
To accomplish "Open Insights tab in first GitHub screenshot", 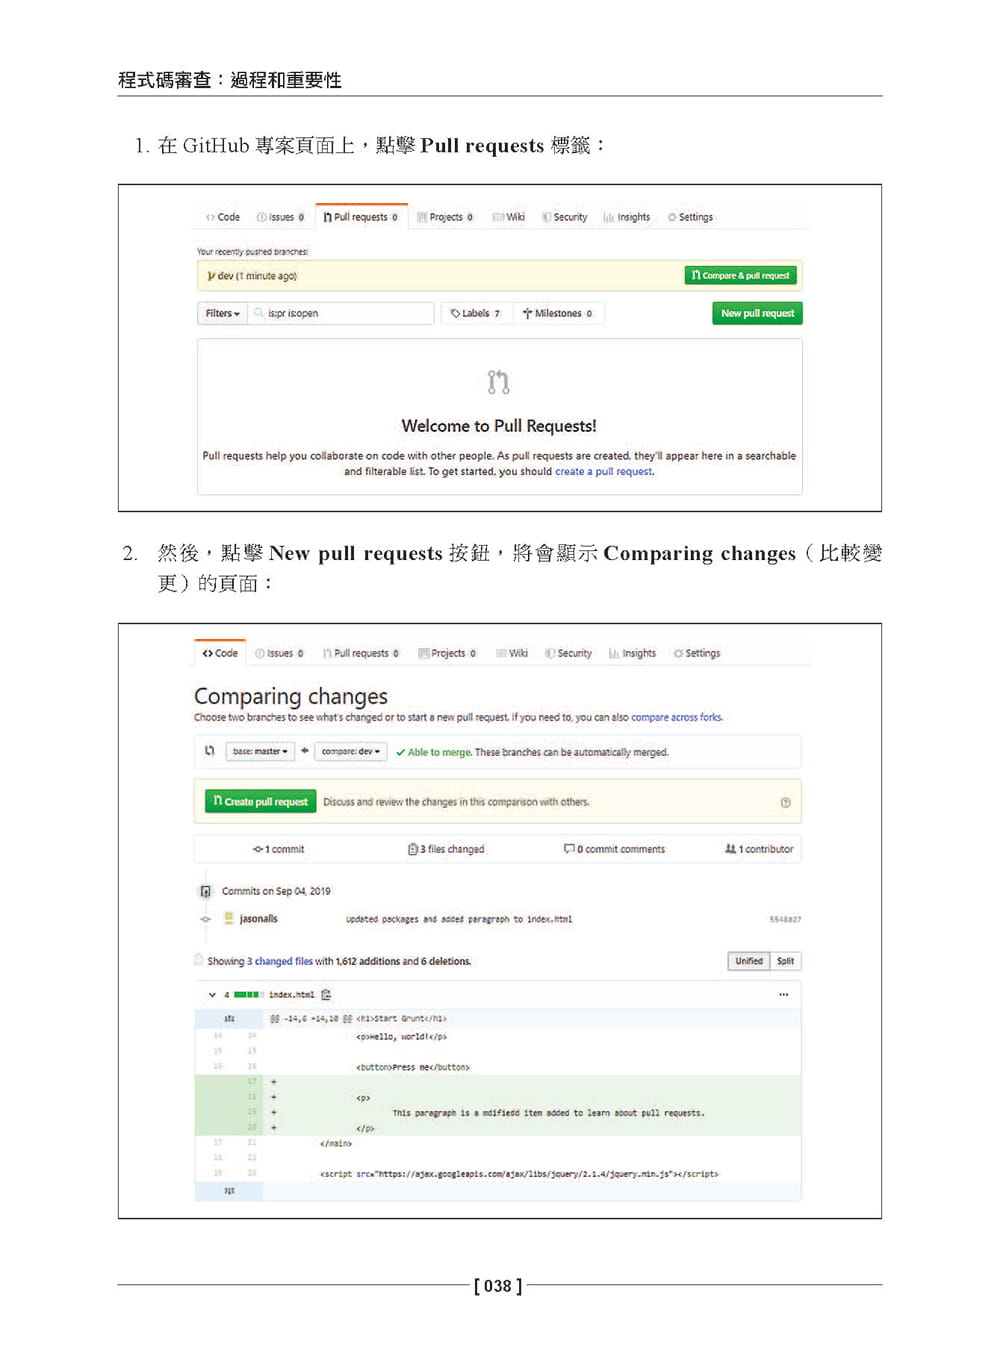I will (627, 217).
